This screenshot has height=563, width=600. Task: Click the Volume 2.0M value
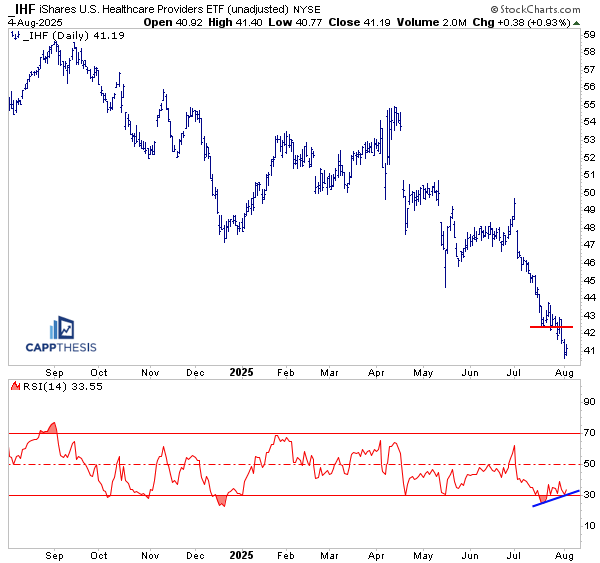pos(431,23)
